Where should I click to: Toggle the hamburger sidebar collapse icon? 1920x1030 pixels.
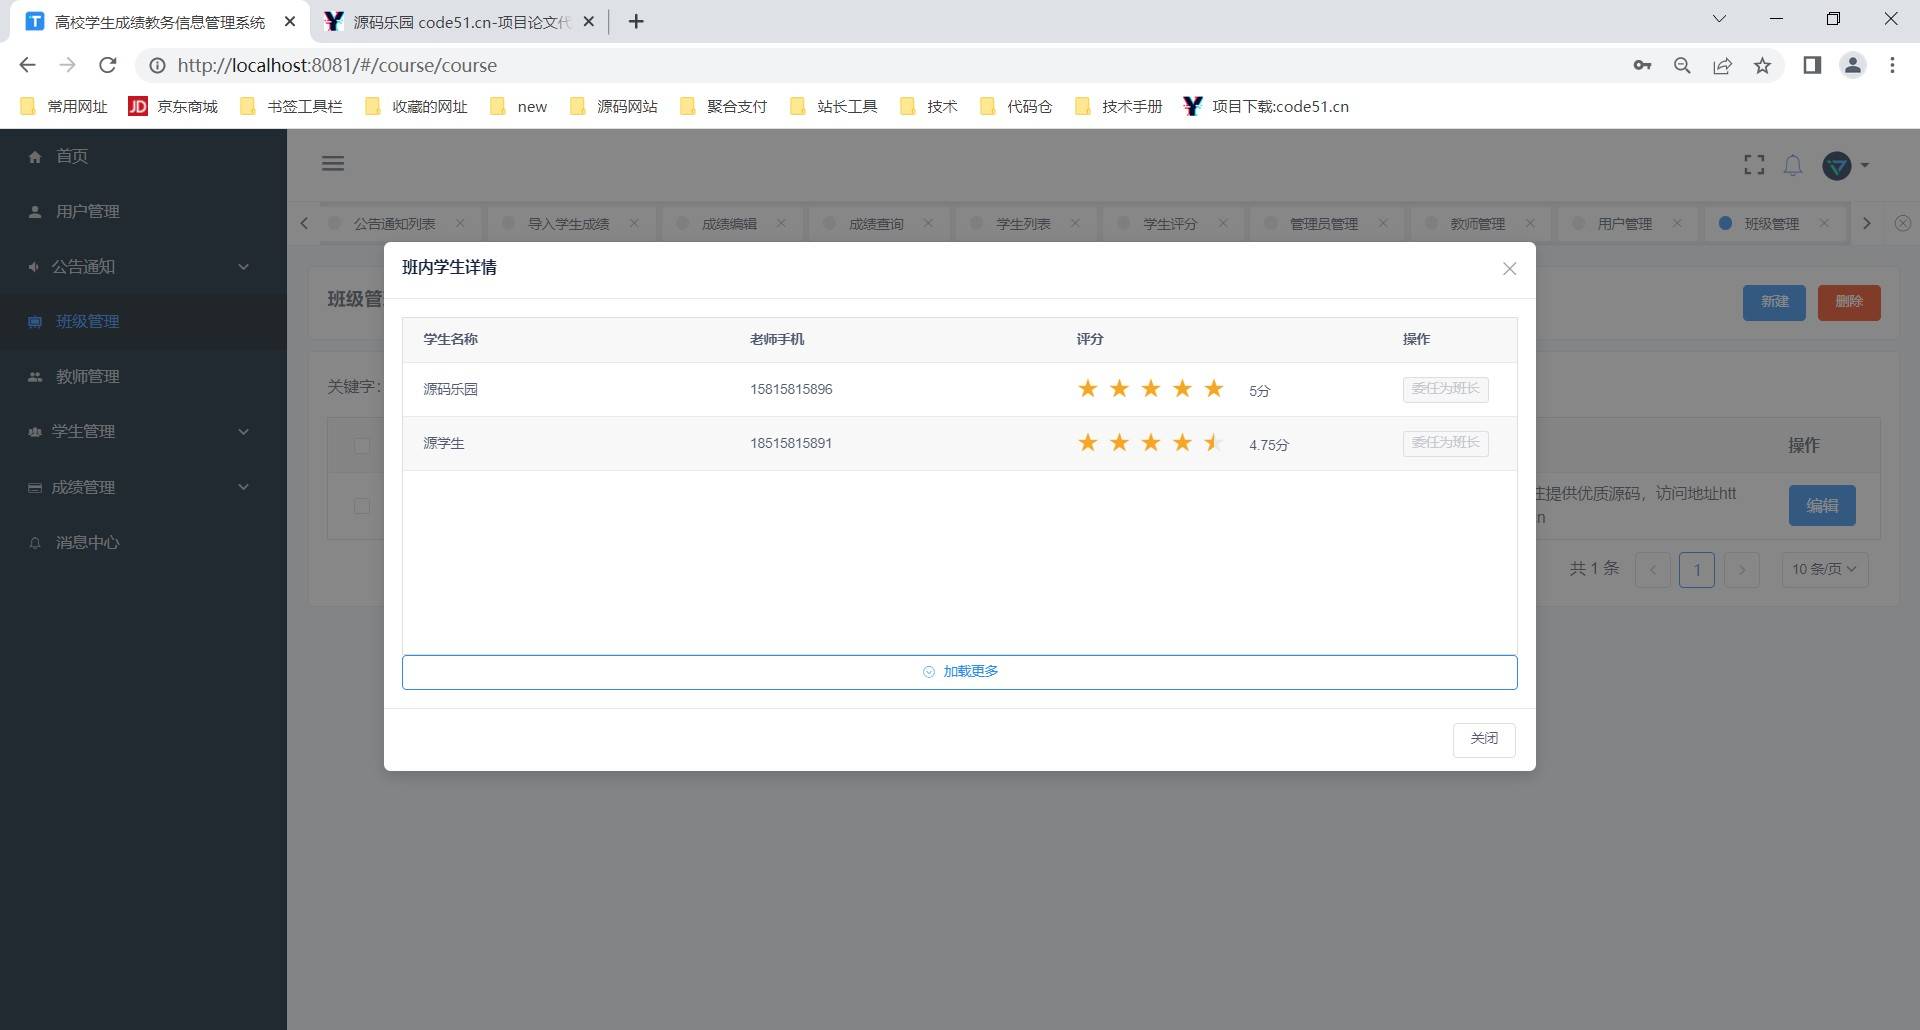[333, 164]
